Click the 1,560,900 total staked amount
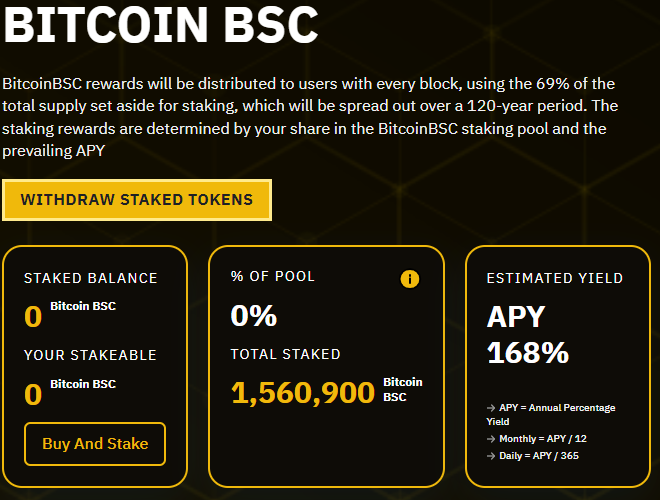 tap(303, 393)
